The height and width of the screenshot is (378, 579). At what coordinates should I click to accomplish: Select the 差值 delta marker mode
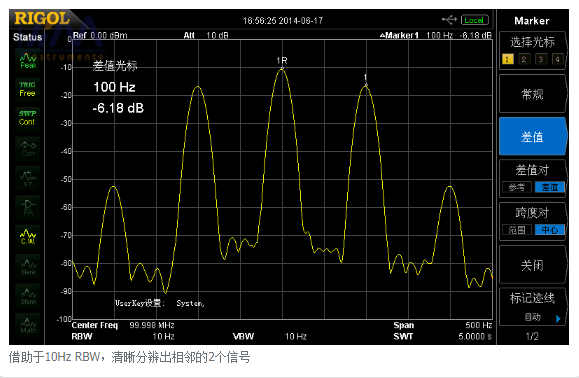pyautogui.click(x=532, y=137)
